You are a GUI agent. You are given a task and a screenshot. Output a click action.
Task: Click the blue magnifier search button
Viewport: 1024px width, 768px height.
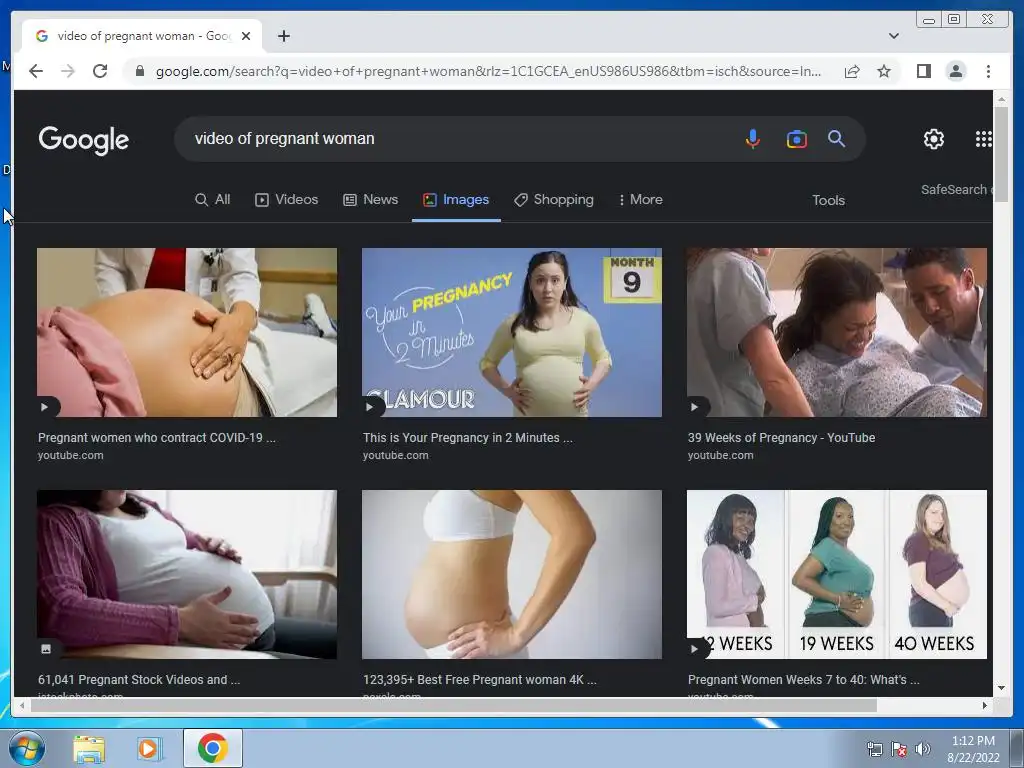click(x=837, y=138)
